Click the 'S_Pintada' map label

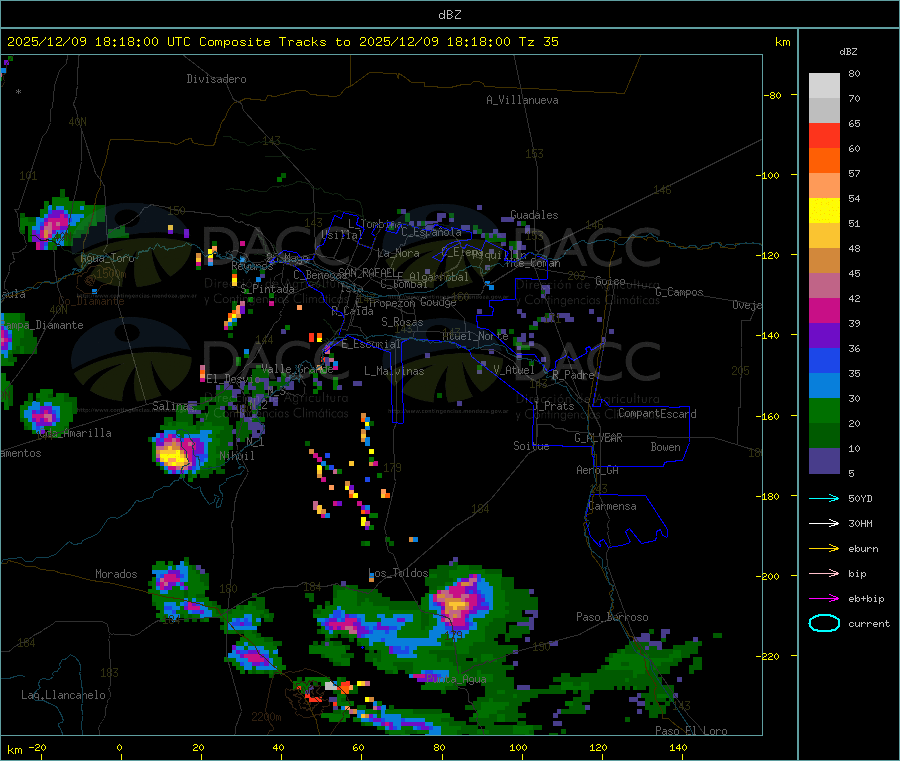[x=267, y=289]
